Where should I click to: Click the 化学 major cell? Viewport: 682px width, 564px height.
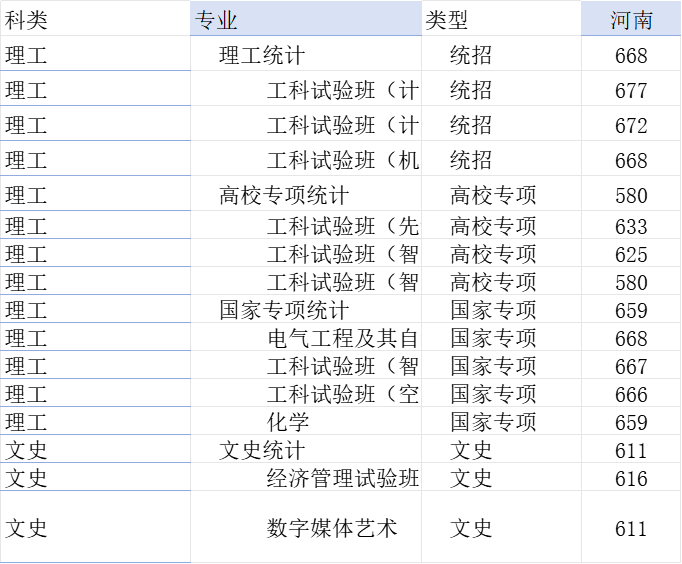[x=288, y=422]
